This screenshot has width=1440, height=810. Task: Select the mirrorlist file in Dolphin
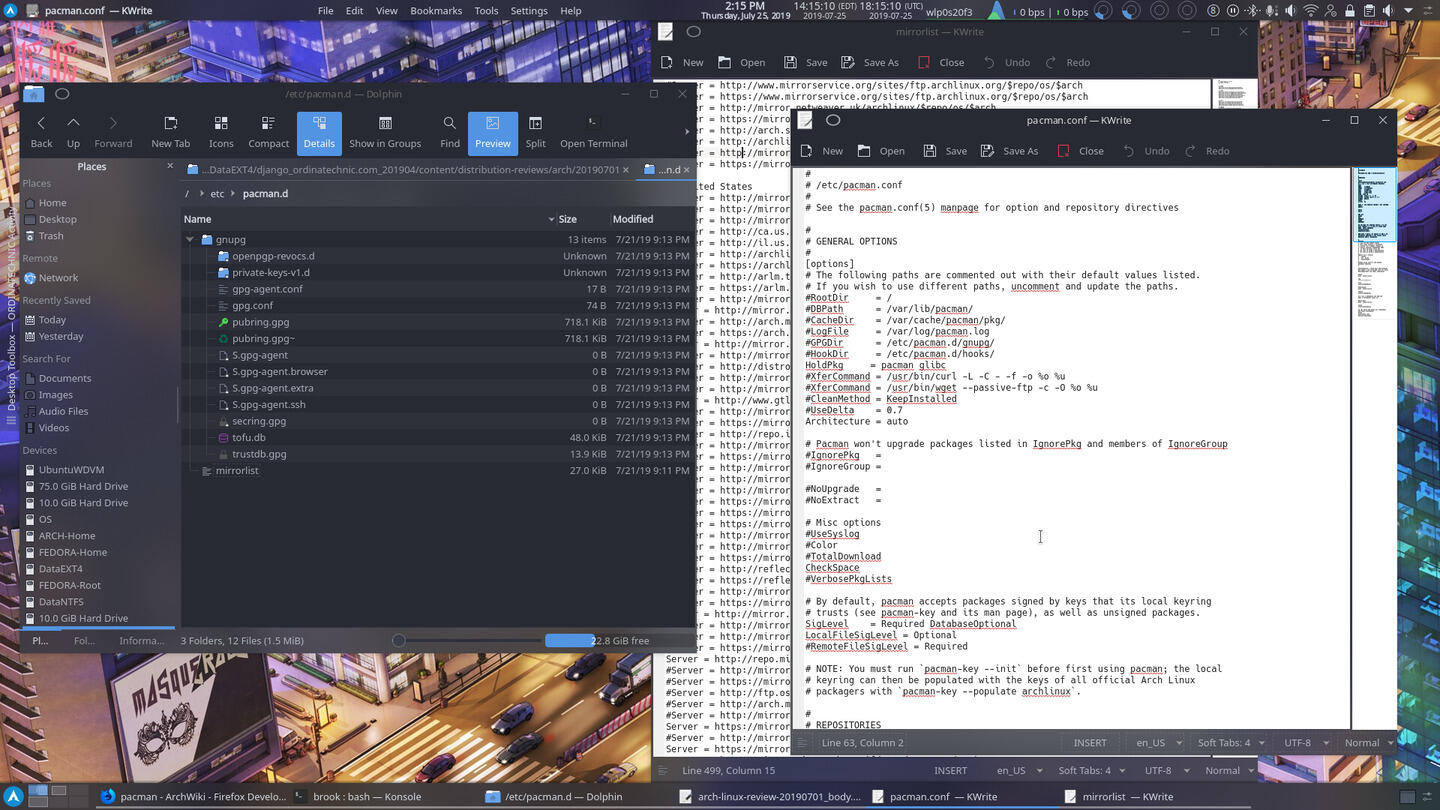point(237,471)
